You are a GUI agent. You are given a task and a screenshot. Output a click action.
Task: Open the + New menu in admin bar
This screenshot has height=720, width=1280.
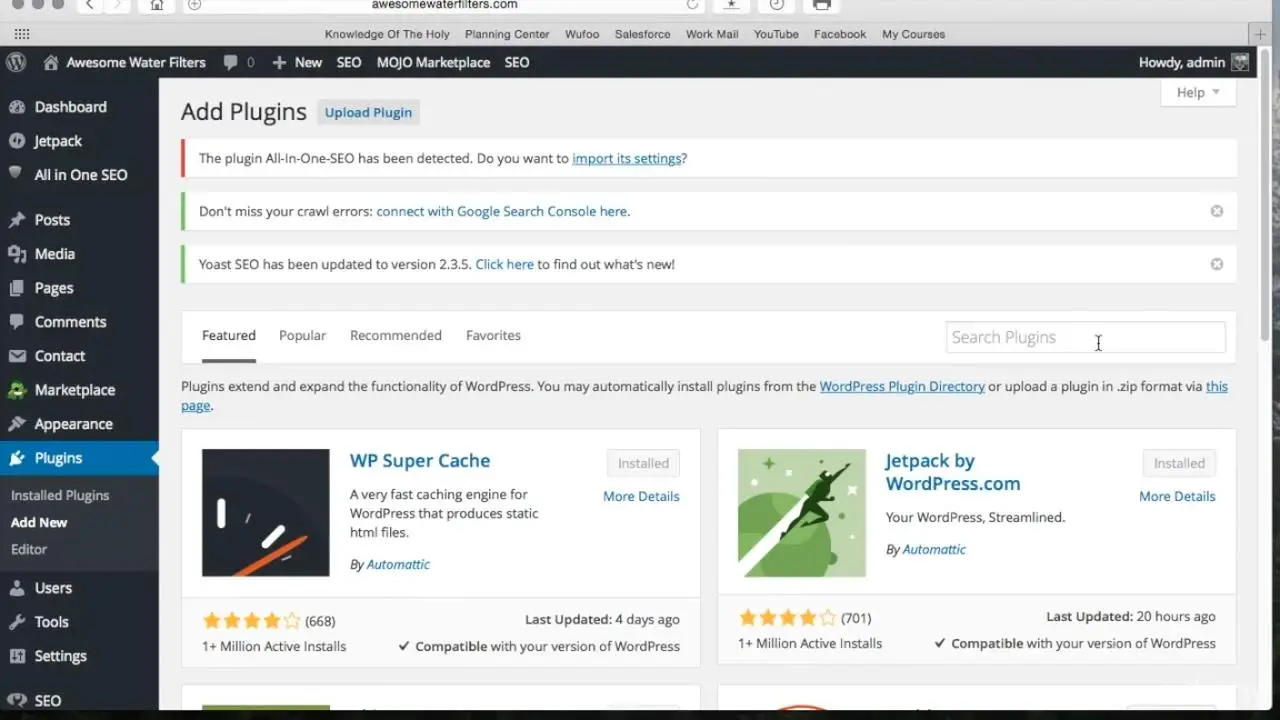coord(297,62)
